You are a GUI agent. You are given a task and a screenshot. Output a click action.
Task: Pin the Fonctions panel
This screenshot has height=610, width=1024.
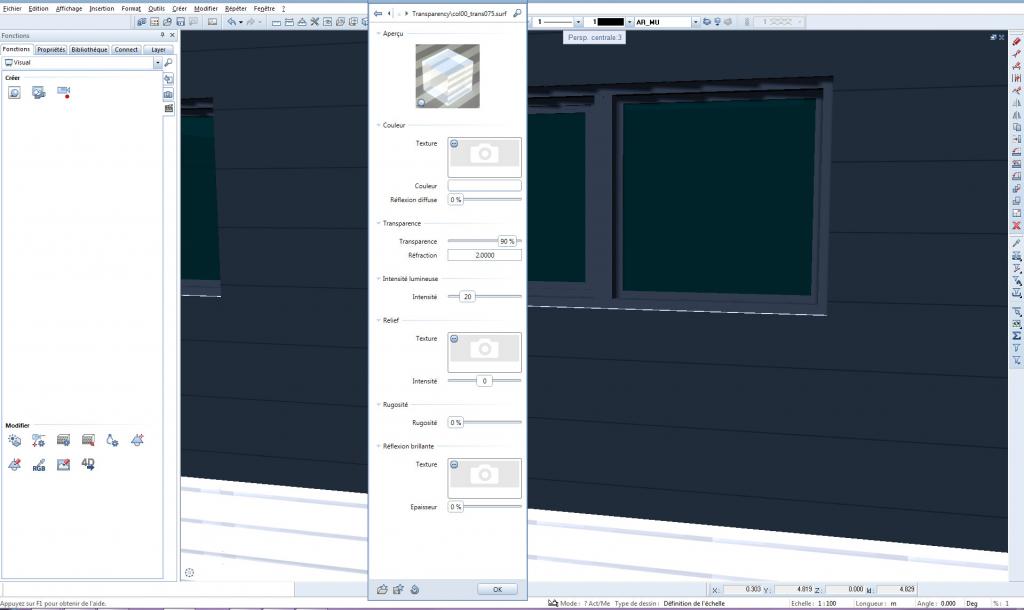tap(163, 35)
